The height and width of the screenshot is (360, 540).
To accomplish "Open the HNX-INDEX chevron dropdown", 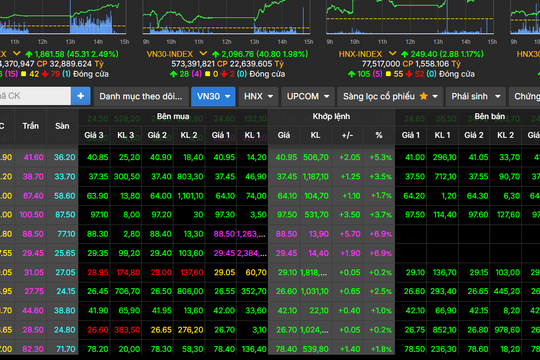I will 392,54.
